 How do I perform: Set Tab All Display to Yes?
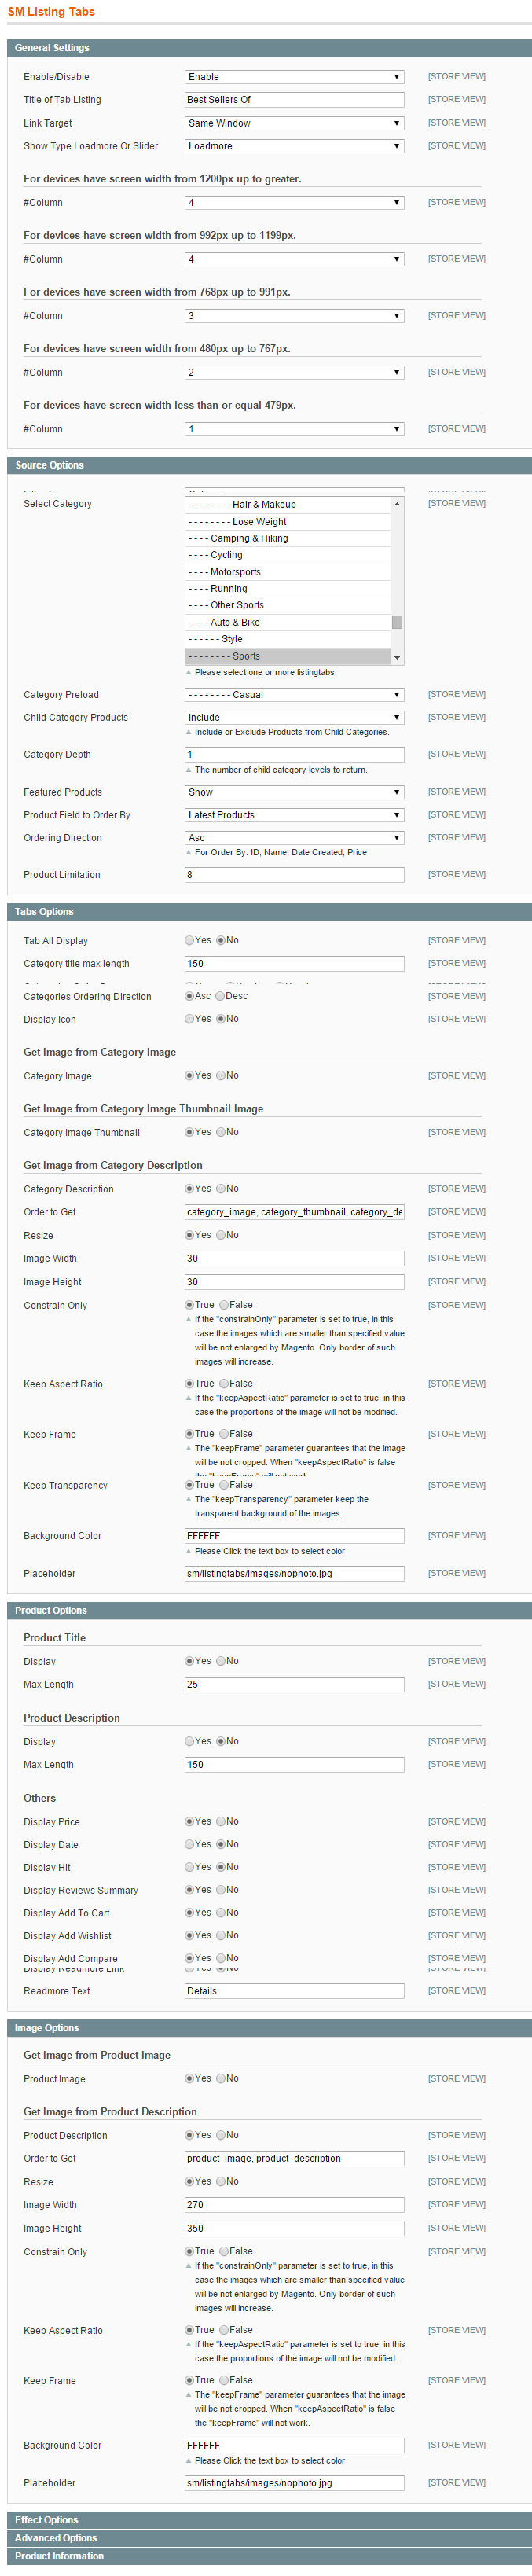click(x=190, y=940)
